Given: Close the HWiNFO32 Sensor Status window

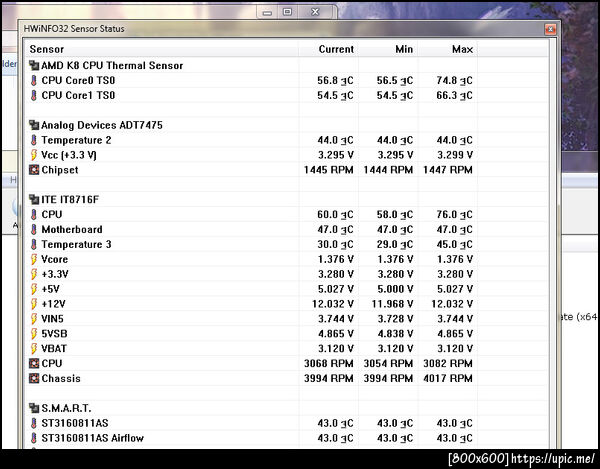Looking at the screenshot, I should [x=550, y=29].
